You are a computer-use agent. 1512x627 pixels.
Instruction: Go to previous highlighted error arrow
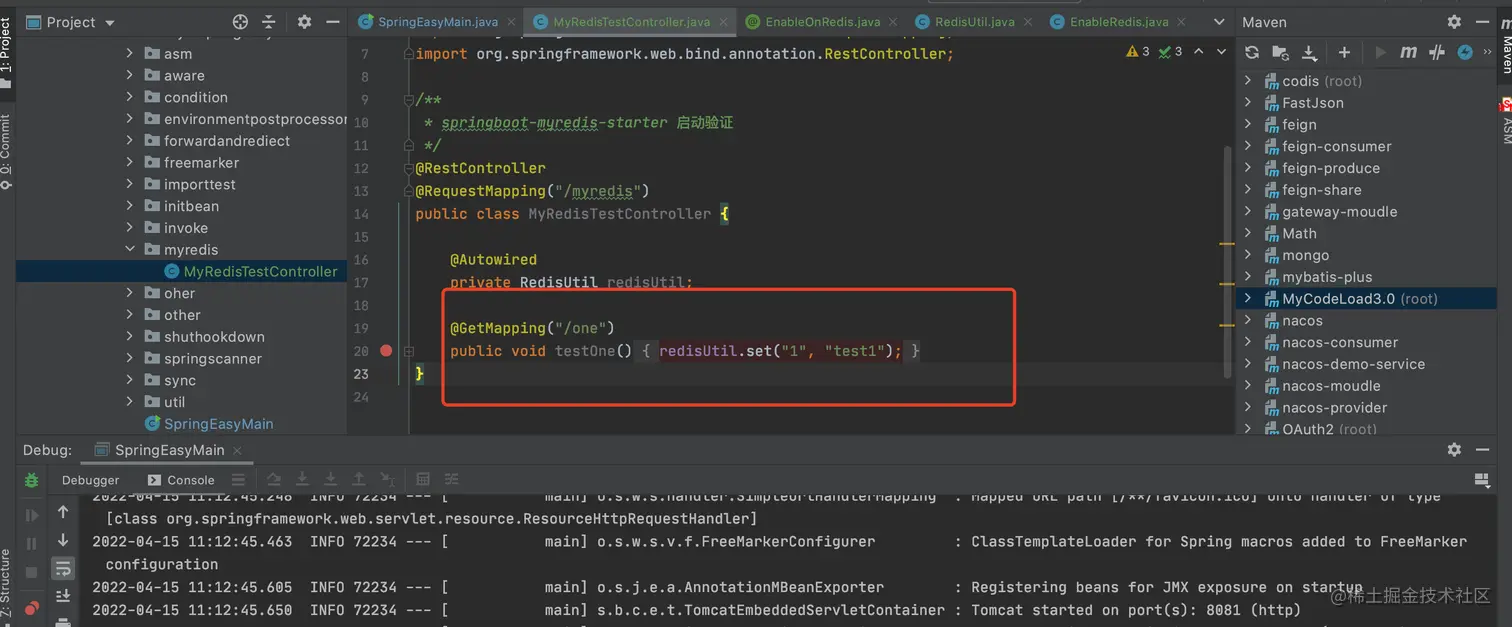pos(1198,52)
